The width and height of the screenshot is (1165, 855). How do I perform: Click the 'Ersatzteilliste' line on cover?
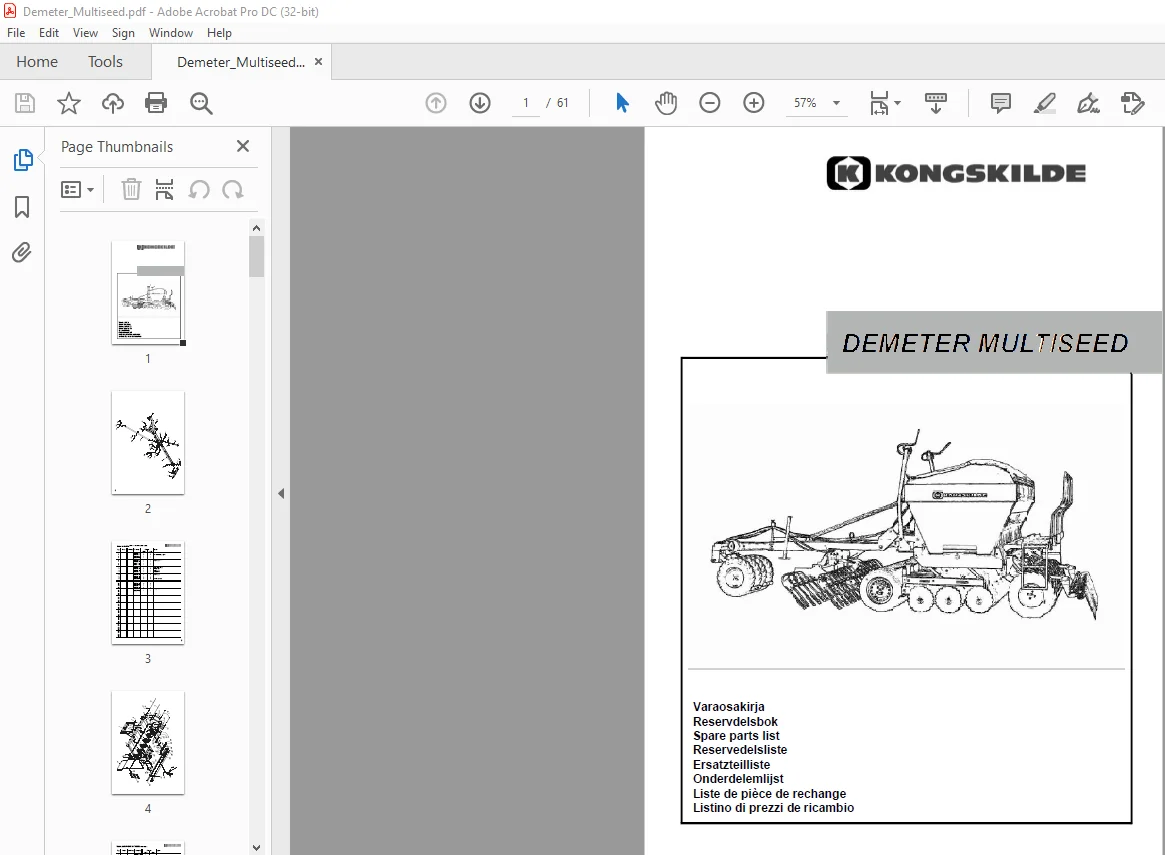pos(732,764)
